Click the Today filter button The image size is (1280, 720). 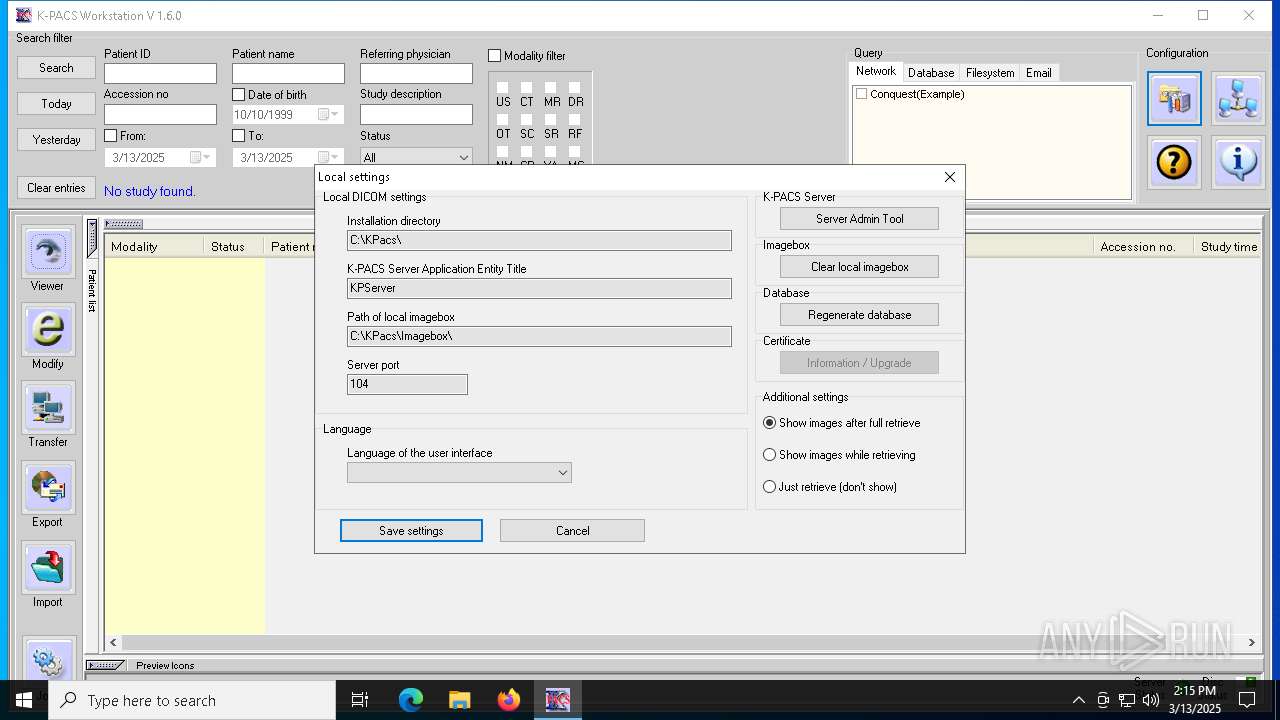(x=56, y=104)
